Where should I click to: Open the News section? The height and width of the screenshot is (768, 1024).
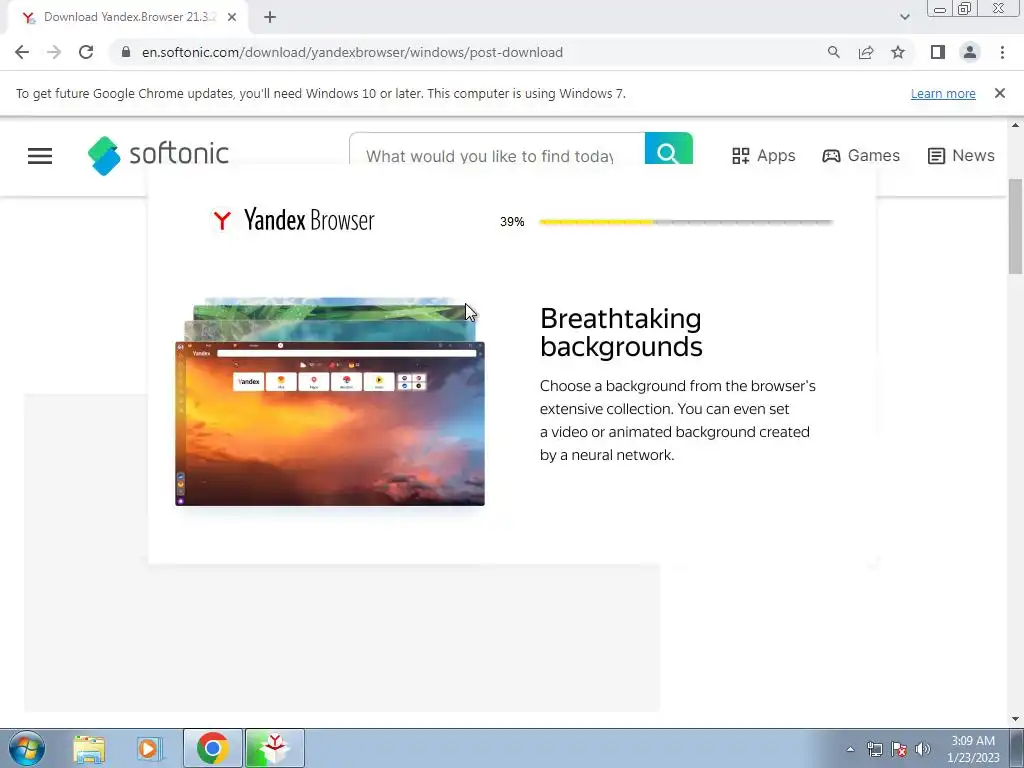coord(961,155)
